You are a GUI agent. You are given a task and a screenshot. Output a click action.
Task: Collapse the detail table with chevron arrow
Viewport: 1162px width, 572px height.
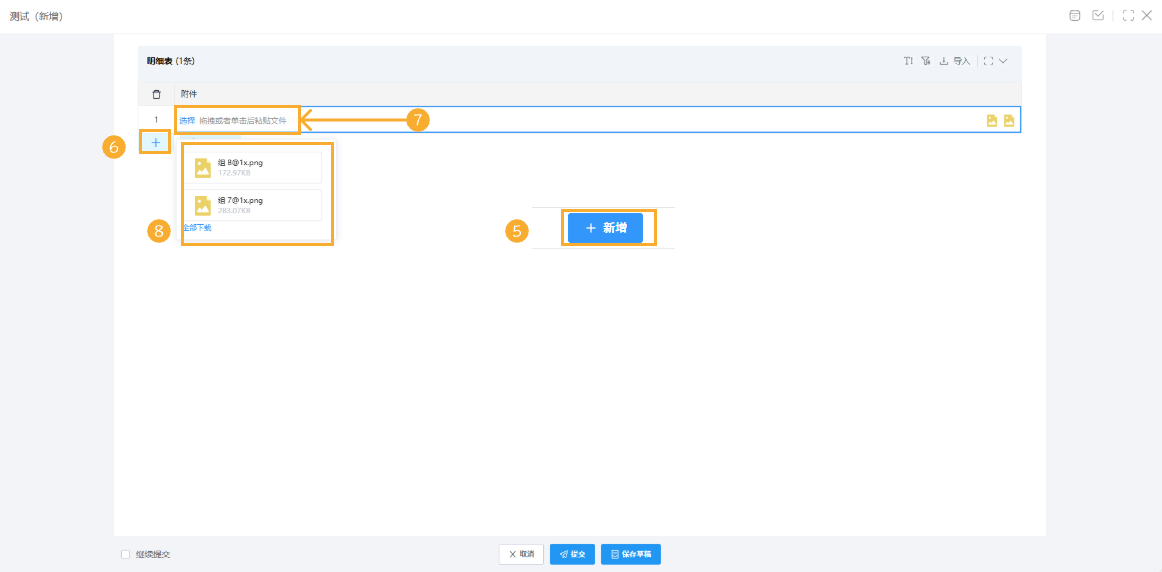pos(1004,61)
